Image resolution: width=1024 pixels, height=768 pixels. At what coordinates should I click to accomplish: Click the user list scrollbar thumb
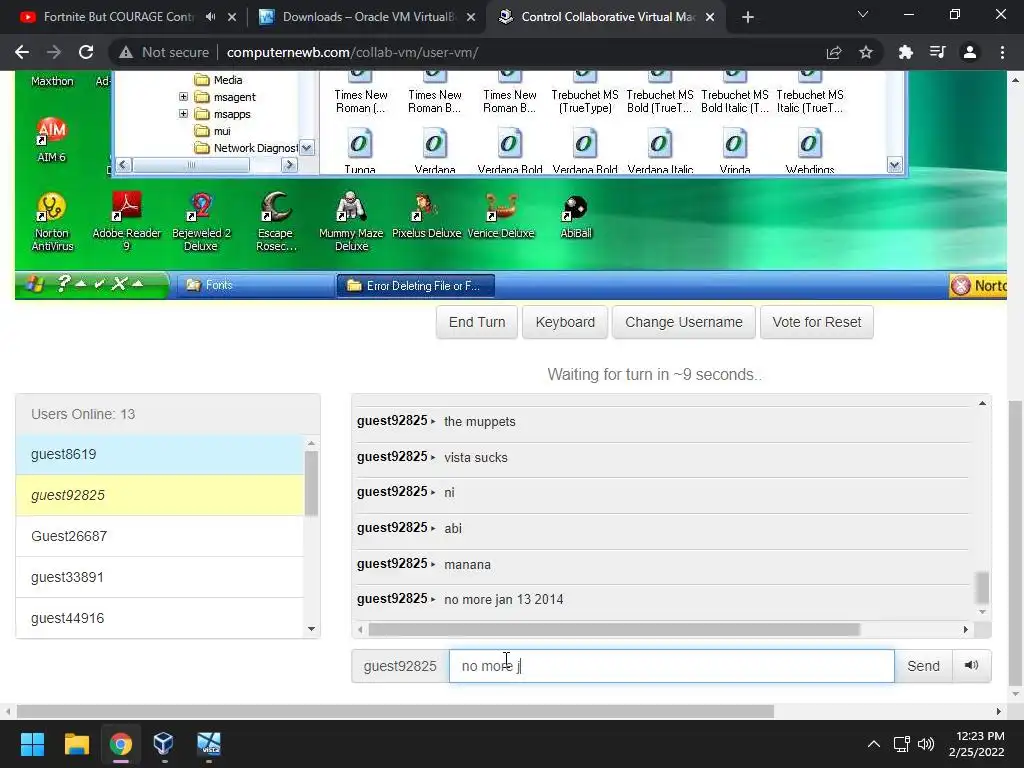(312, 483)
